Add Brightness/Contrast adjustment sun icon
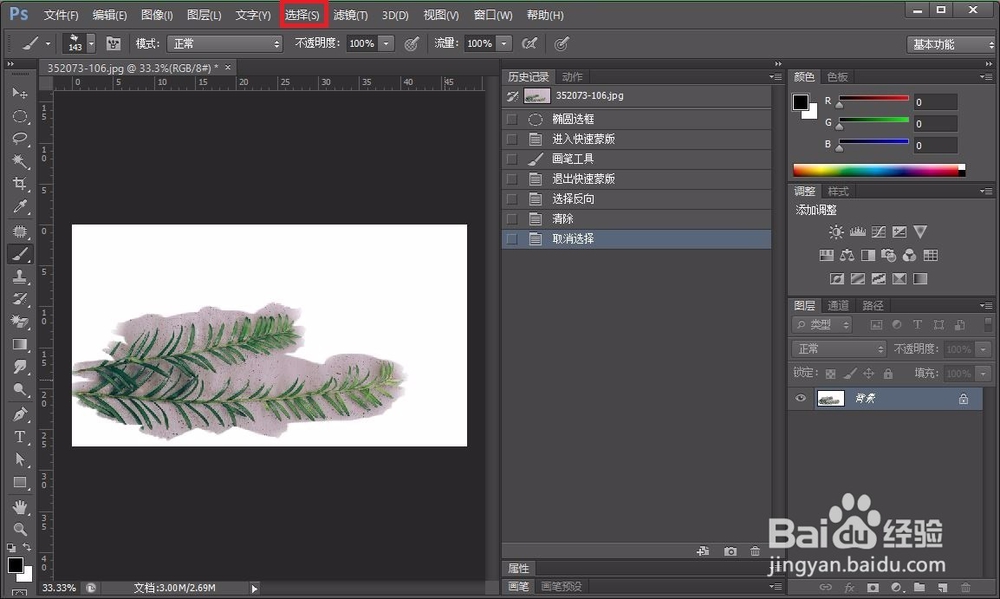 click(835, 232)
